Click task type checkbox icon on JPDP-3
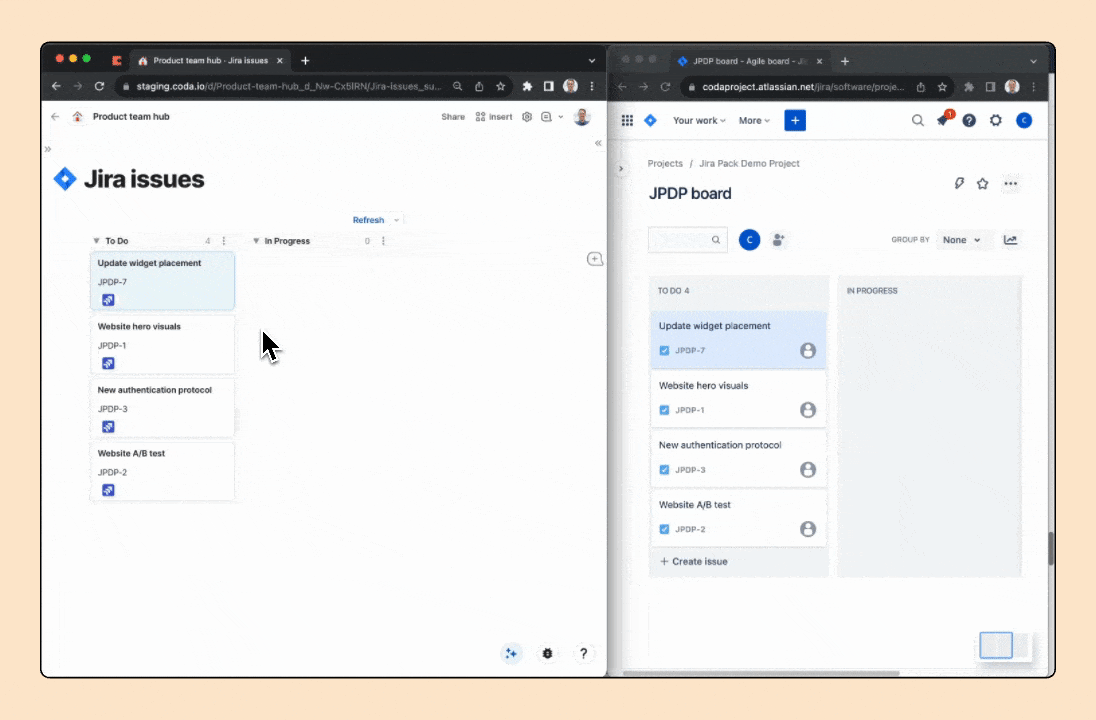 664,470
